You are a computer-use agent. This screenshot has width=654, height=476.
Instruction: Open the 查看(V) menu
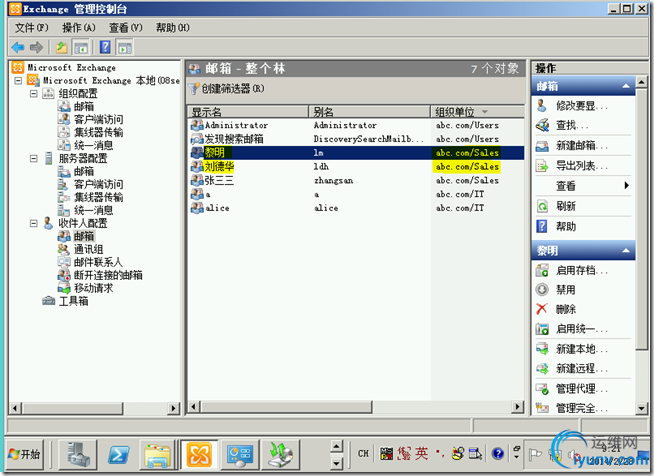(126, 28)
